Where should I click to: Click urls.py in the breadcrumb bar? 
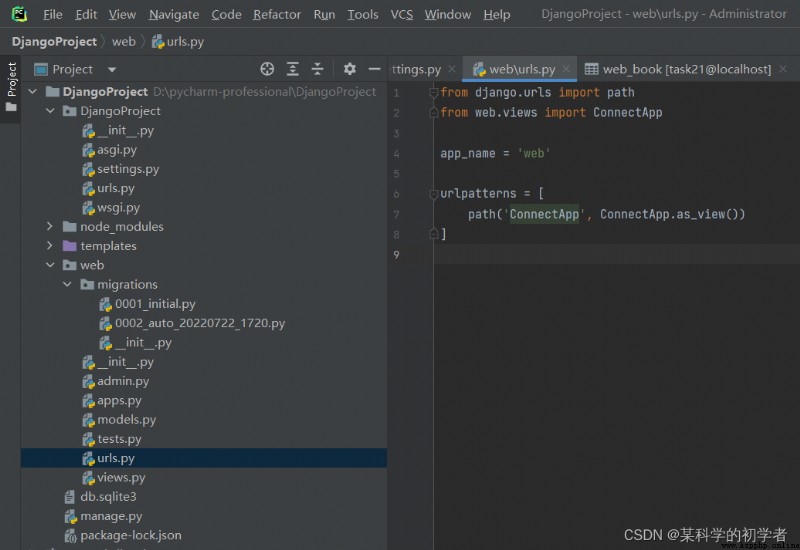178,41
